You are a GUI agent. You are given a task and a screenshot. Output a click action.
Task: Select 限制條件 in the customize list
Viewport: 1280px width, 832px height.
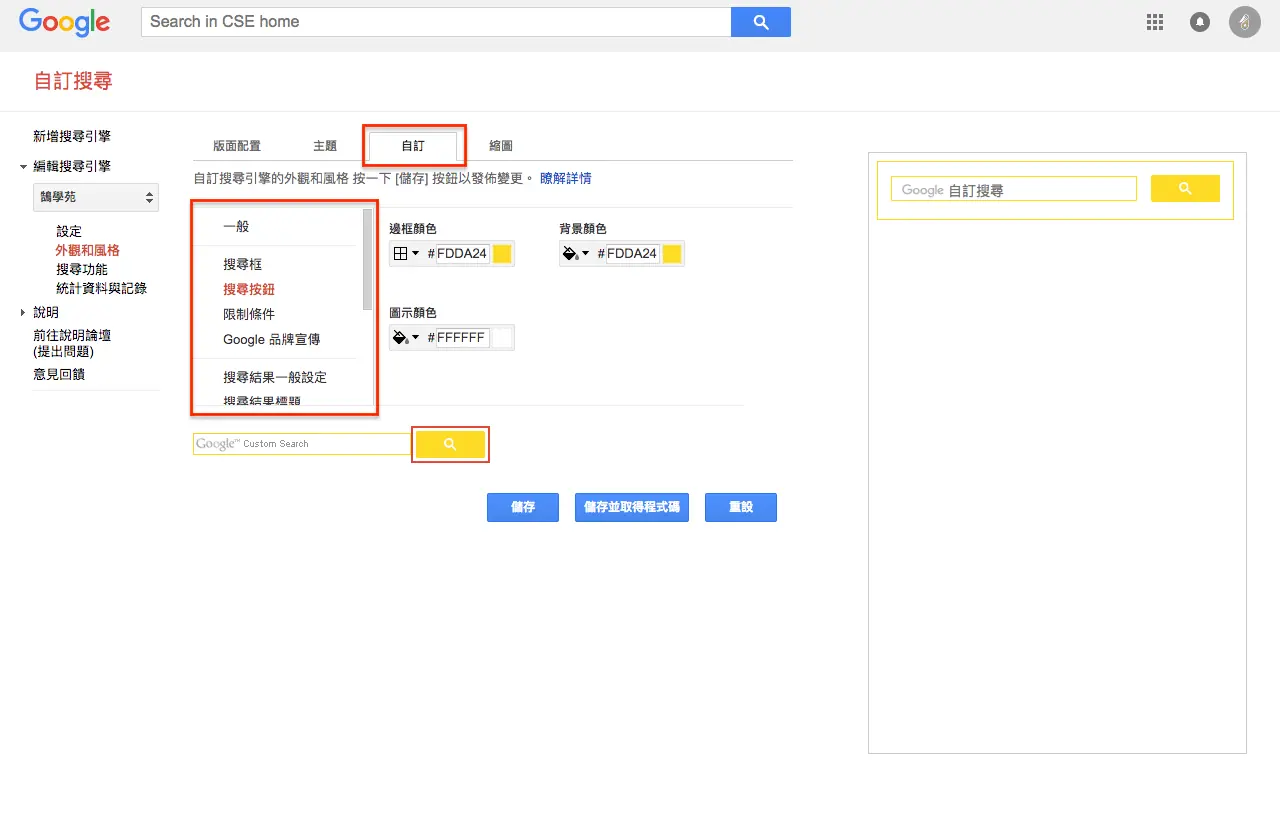point(249,314)
